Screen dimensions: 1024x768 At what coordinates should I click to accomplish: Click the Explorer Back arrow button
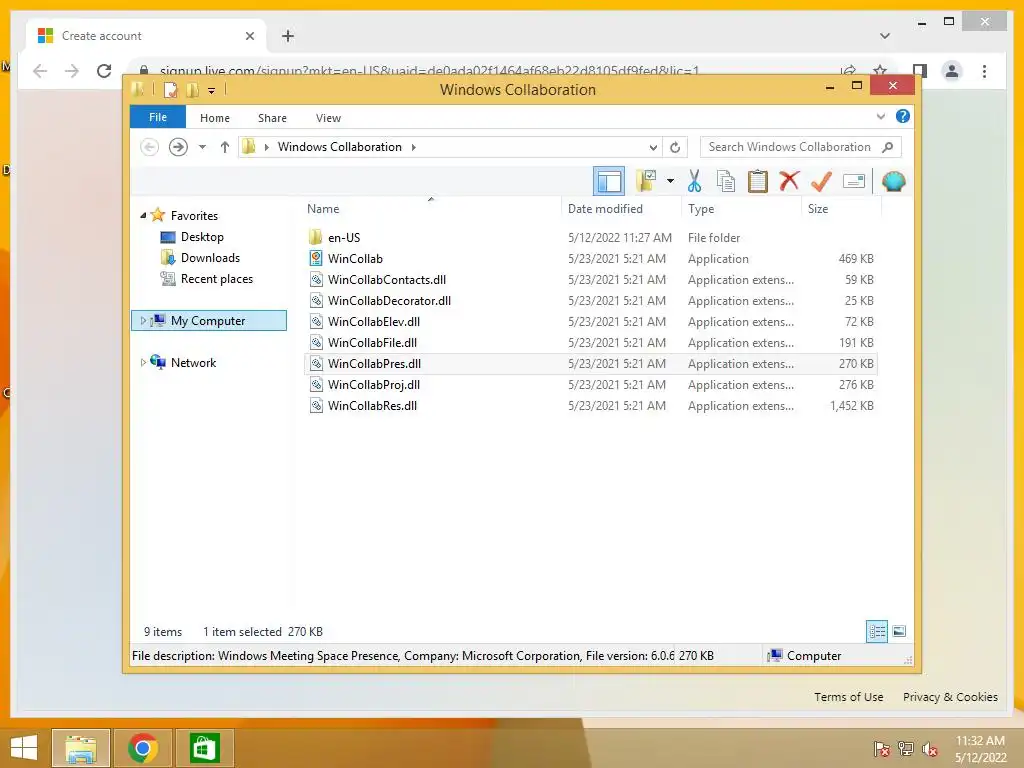(x=150, y=147)
